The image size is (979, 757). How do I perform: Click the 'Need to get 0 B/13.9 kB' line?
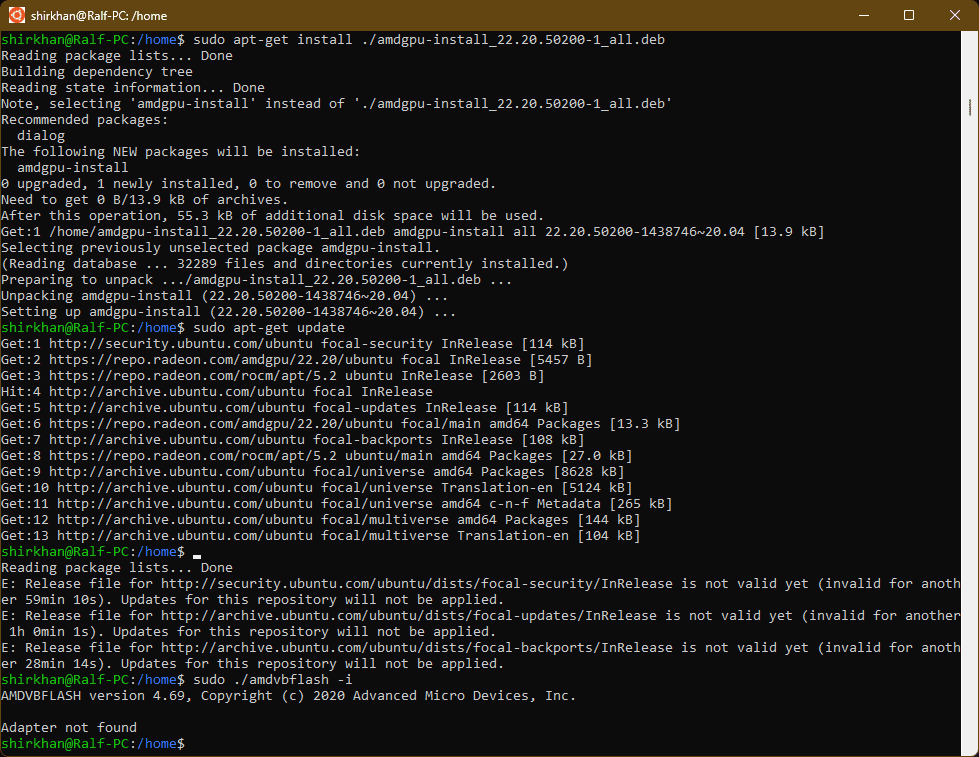pyautogui.click(x=145, y=199)
